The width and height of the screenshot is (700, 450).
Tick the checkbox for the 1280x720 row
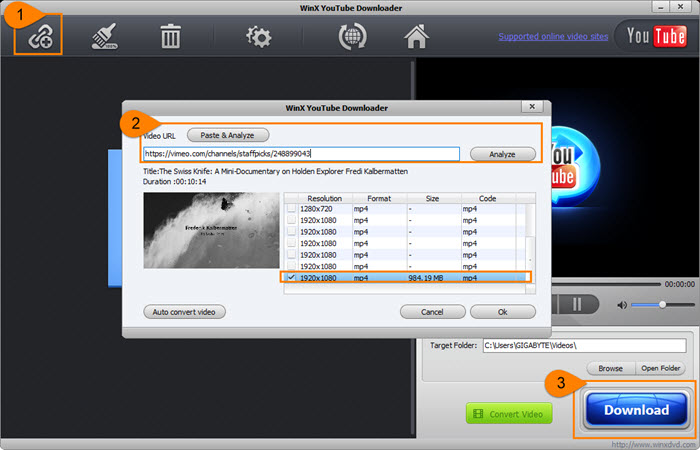291,208
